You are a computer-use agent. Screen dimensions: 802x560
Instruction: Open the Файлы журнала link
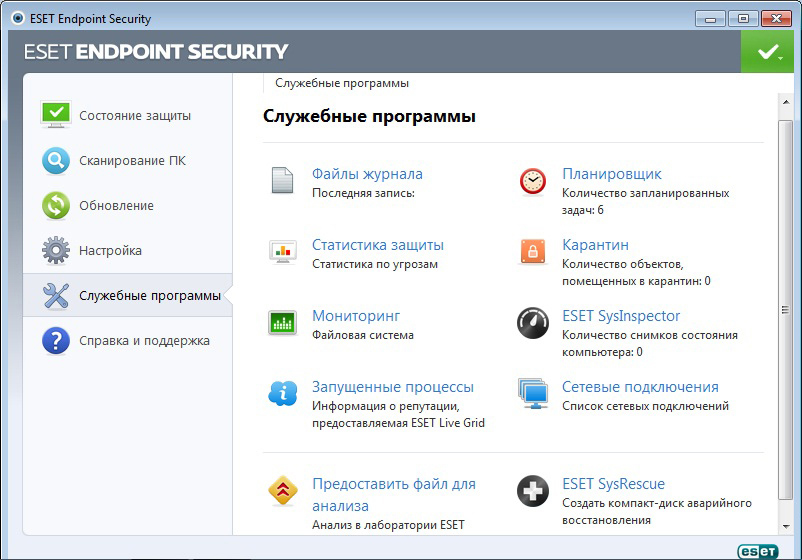click(367, 174)
